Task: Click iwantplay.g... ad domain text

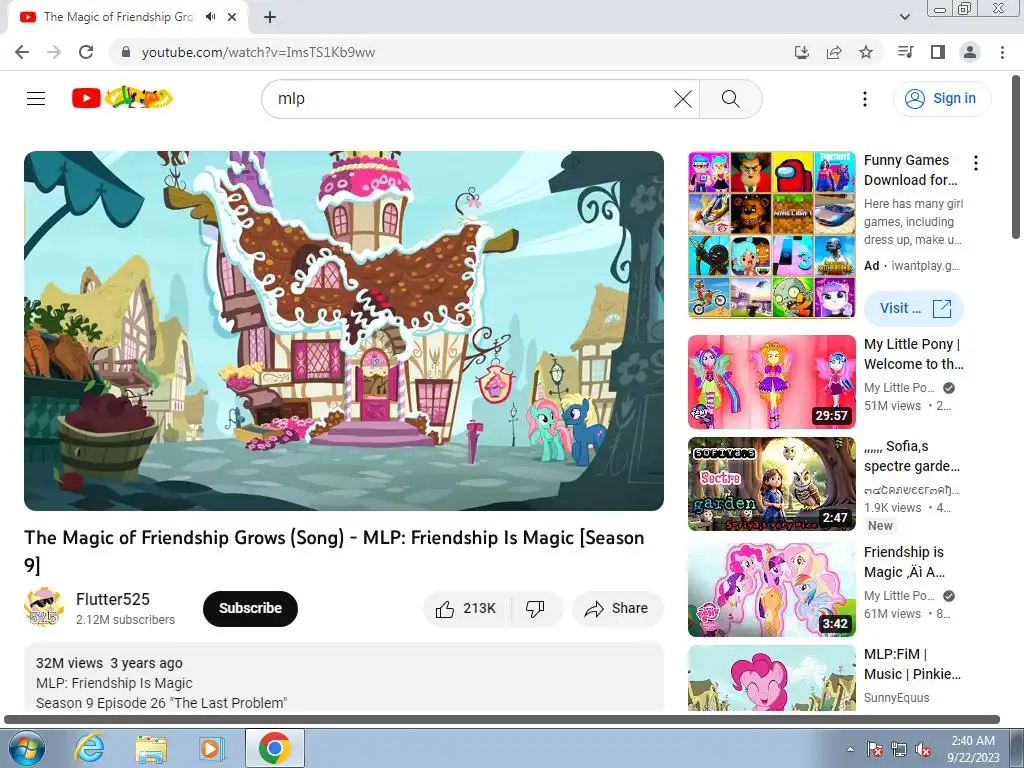Action: coord(925,266)
